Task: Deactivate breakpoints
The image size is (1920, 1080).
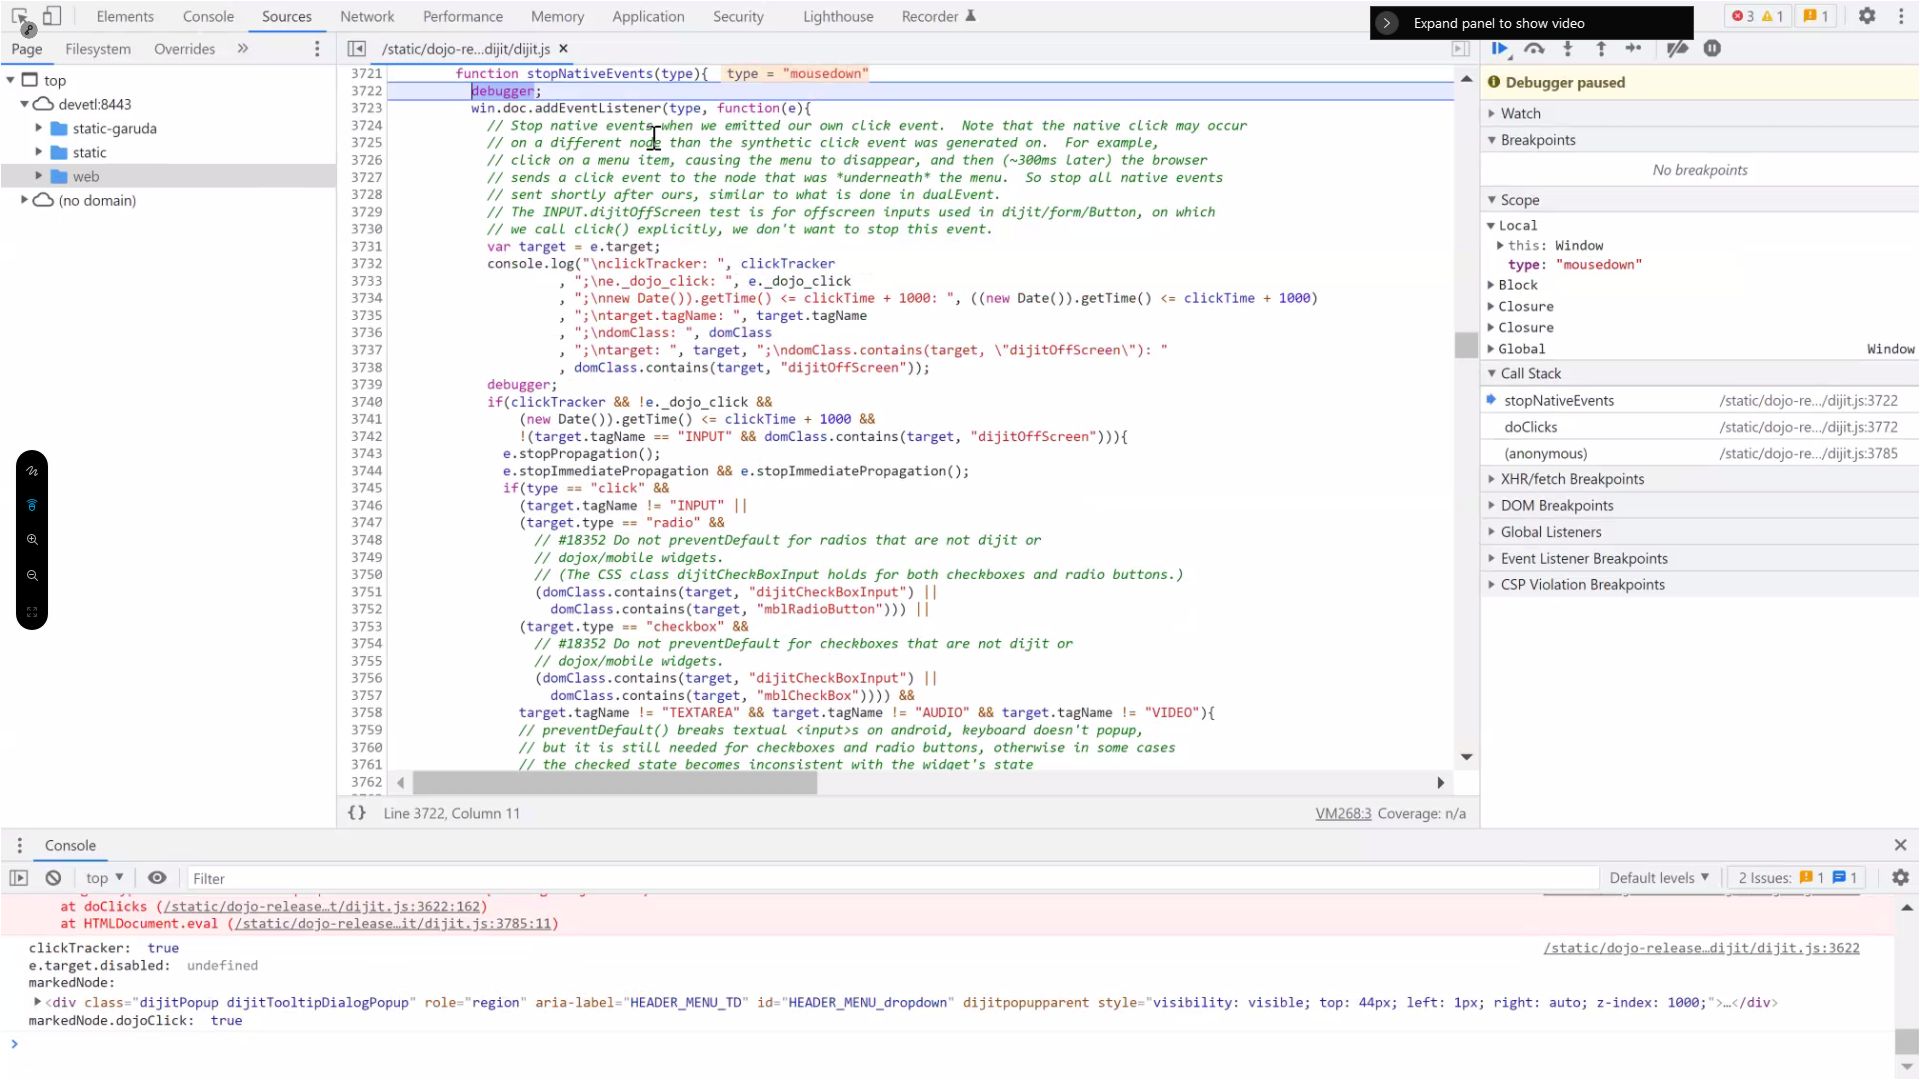Action: 1678,48
